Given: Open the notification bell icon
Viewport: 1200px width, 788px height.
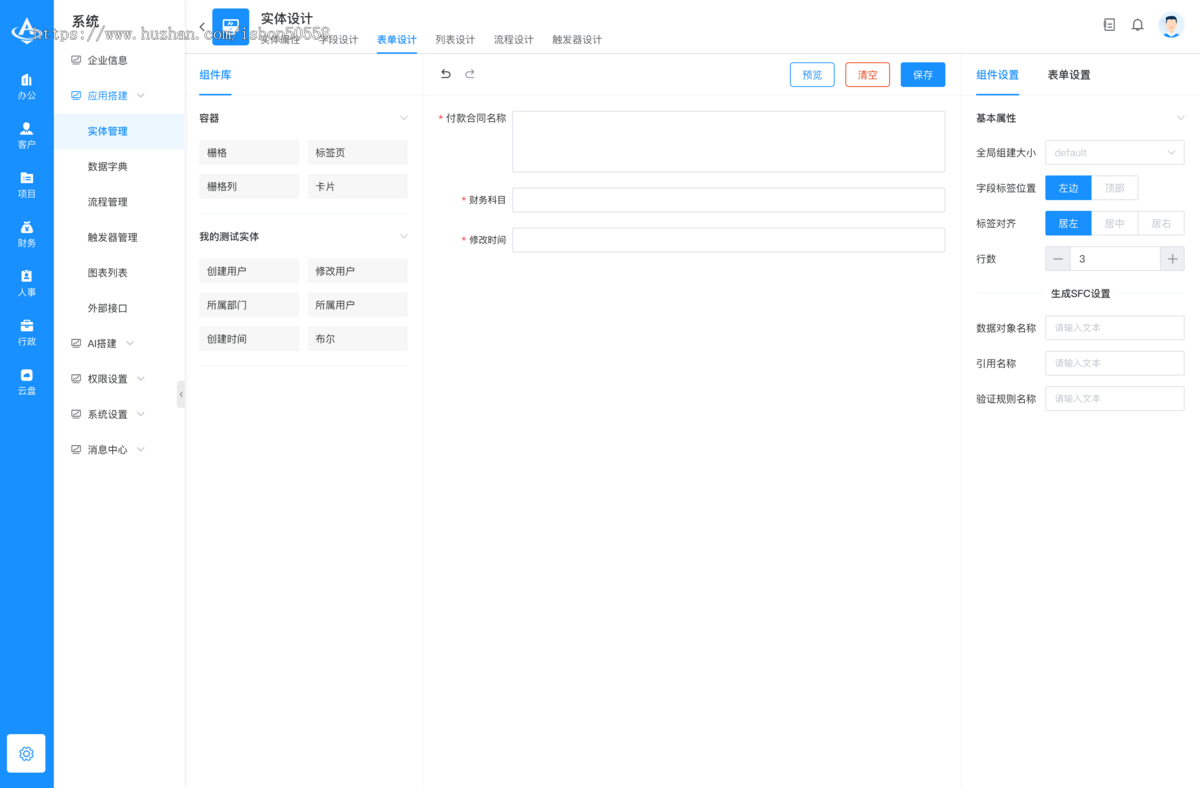Looking at the screenshot, I should (x=1137, y=25).
